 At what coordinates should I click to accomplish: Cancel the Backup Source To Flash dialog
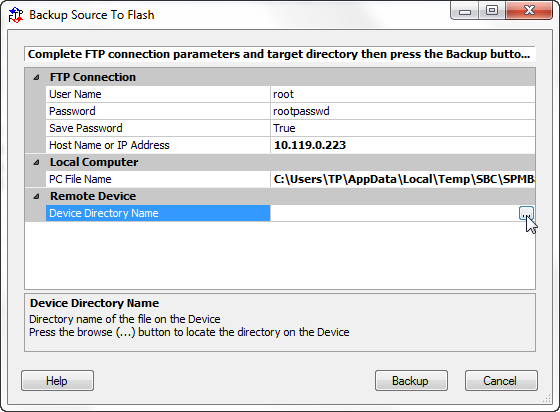pyautogui.click(x=501, y=381)
